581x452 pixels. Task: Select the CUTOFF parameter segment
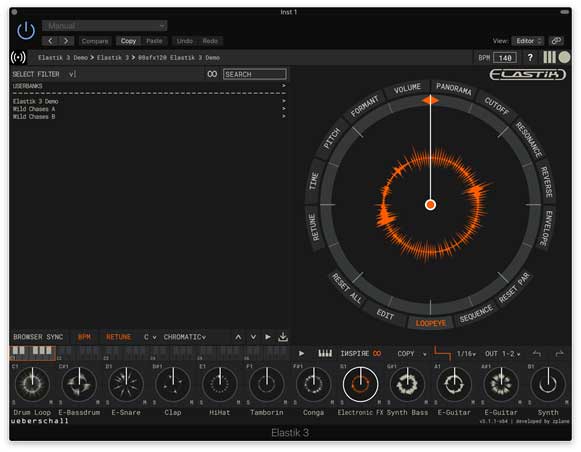coord(497,106)
